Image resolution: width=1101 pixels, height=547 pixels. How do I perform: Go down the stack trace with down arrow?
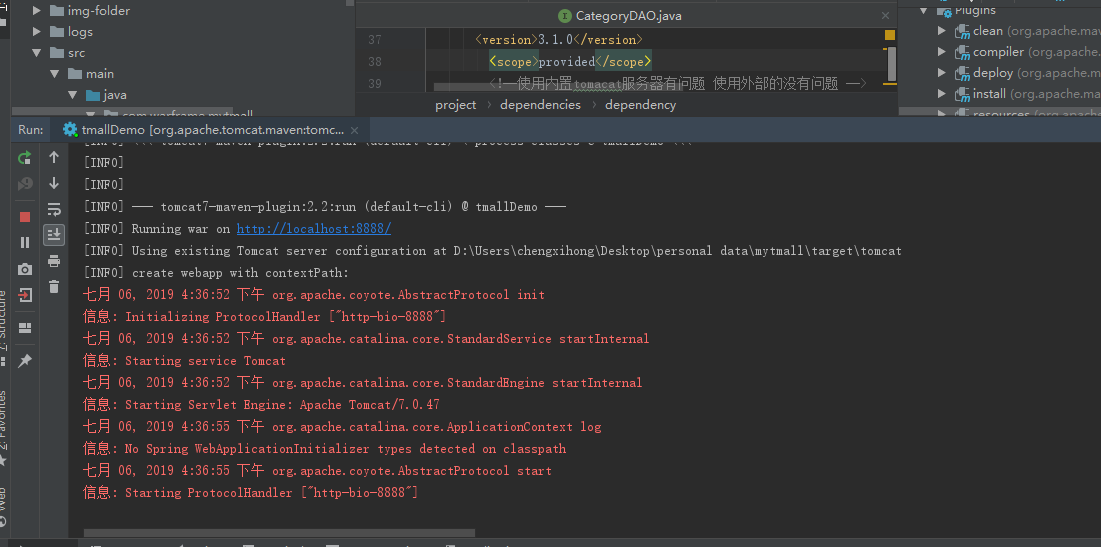[54, 183]
